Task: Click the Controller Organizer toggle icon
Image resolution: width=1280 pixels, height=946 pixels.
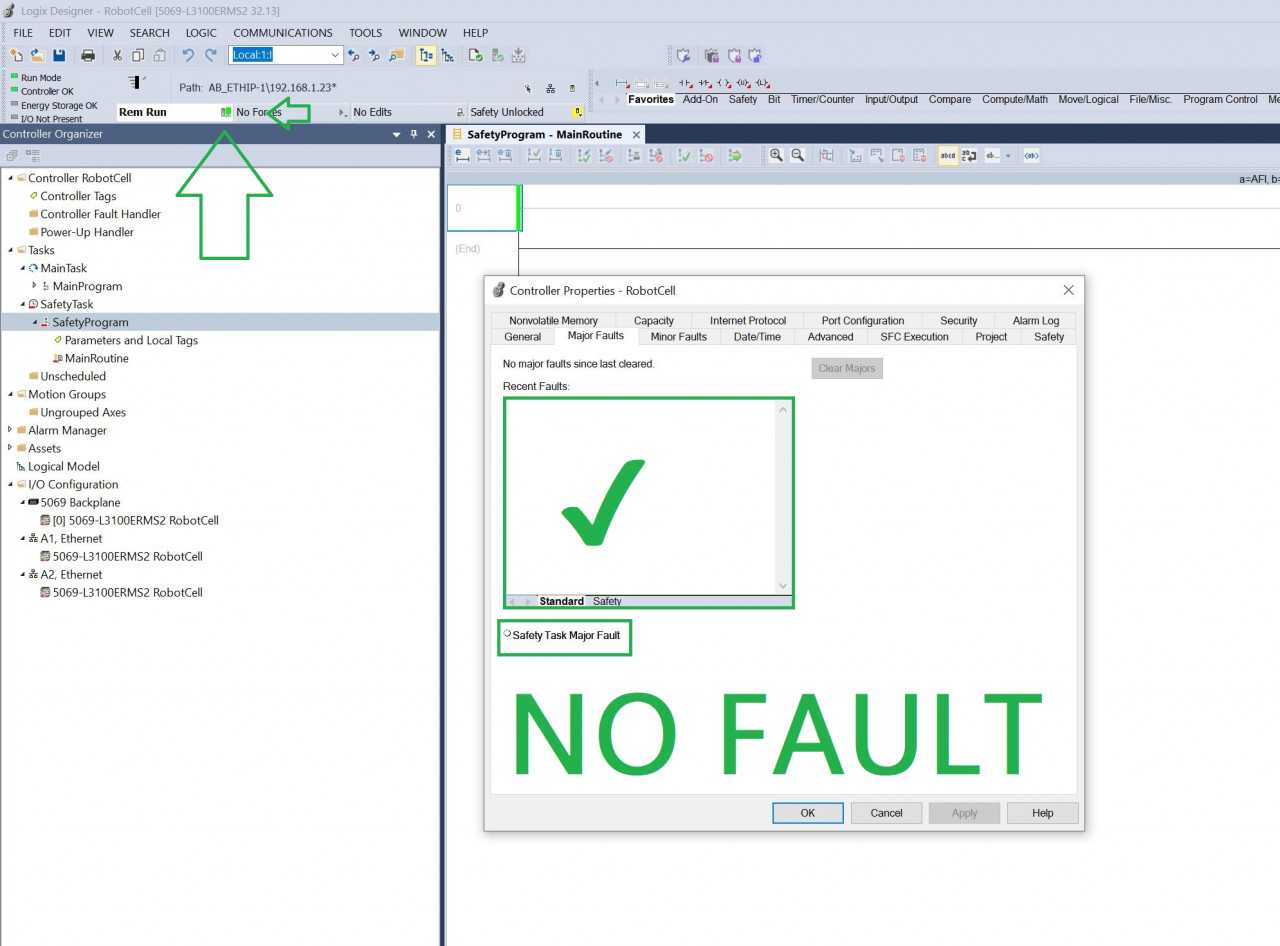Action: pos(426,55)
